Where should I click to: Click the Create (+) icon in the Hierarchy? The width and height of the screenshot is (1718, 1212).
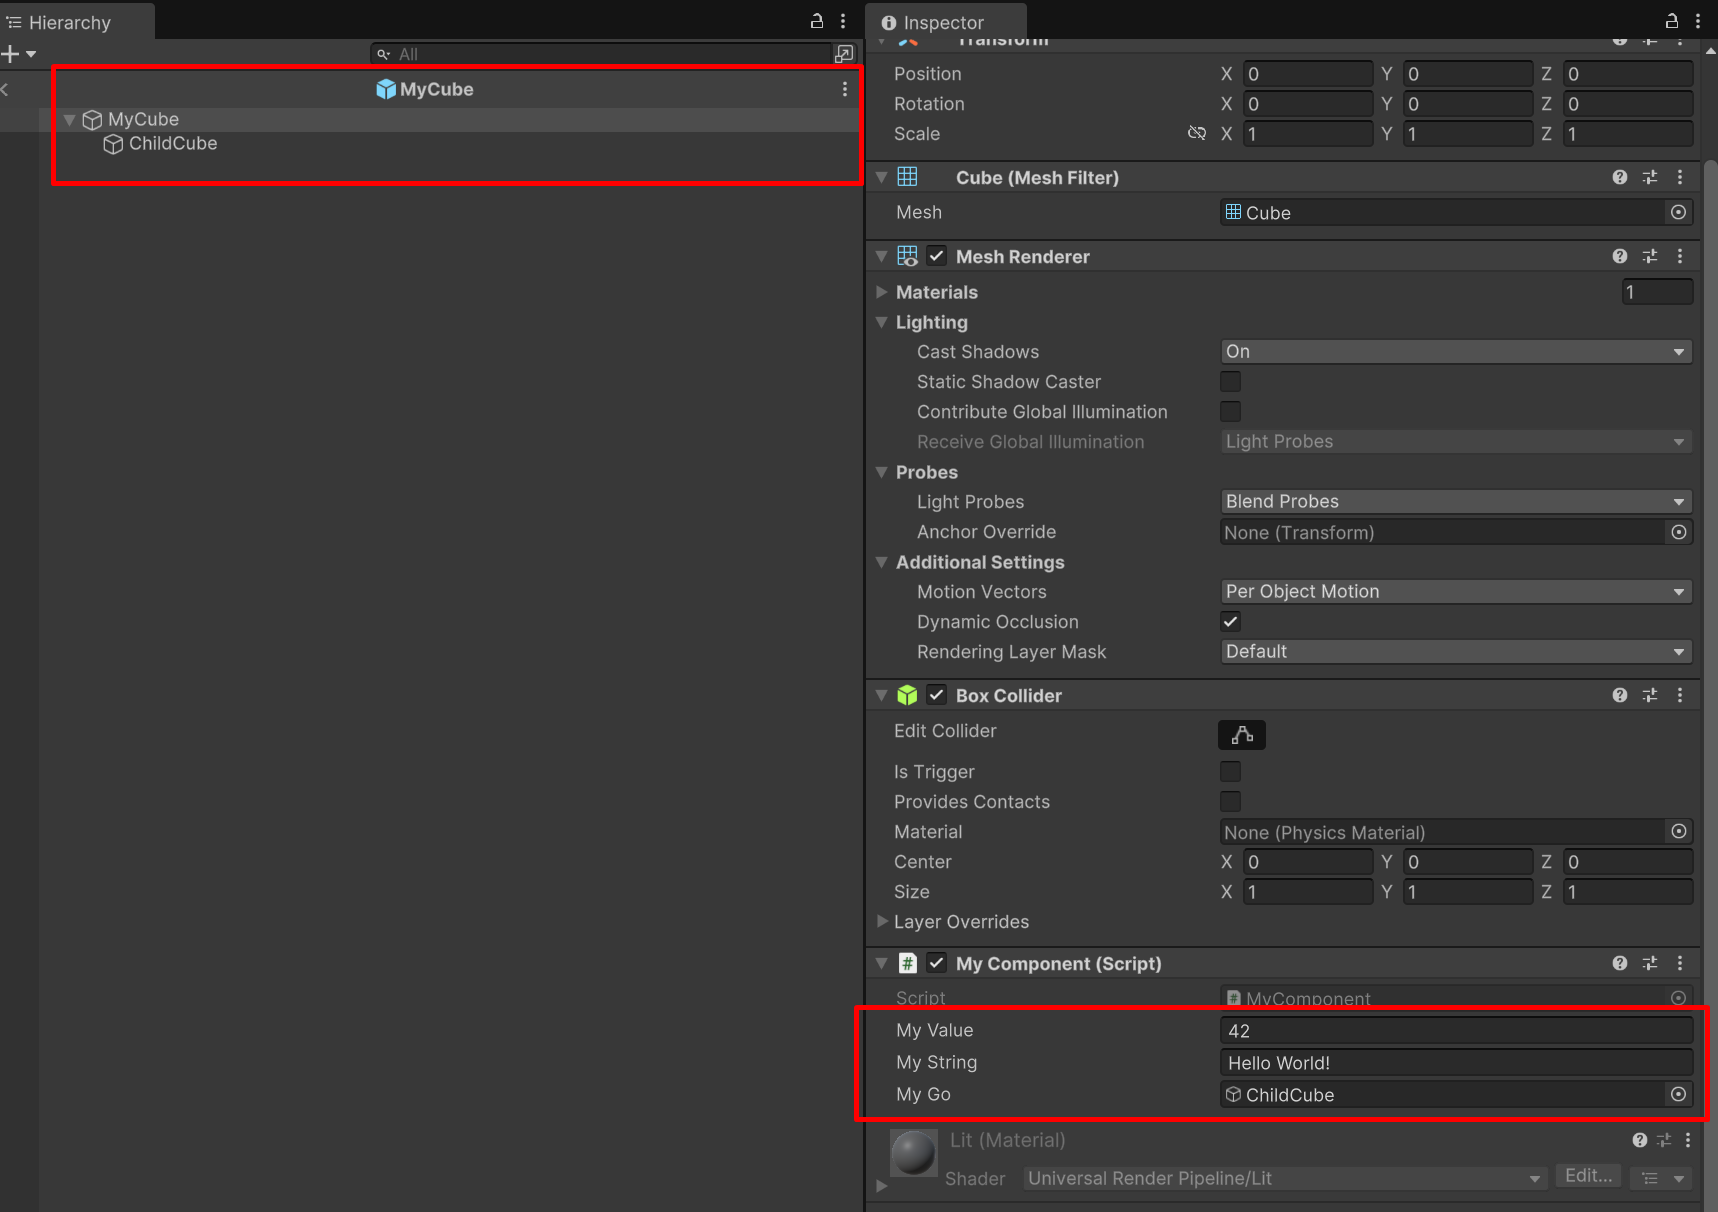pos(10,54)
